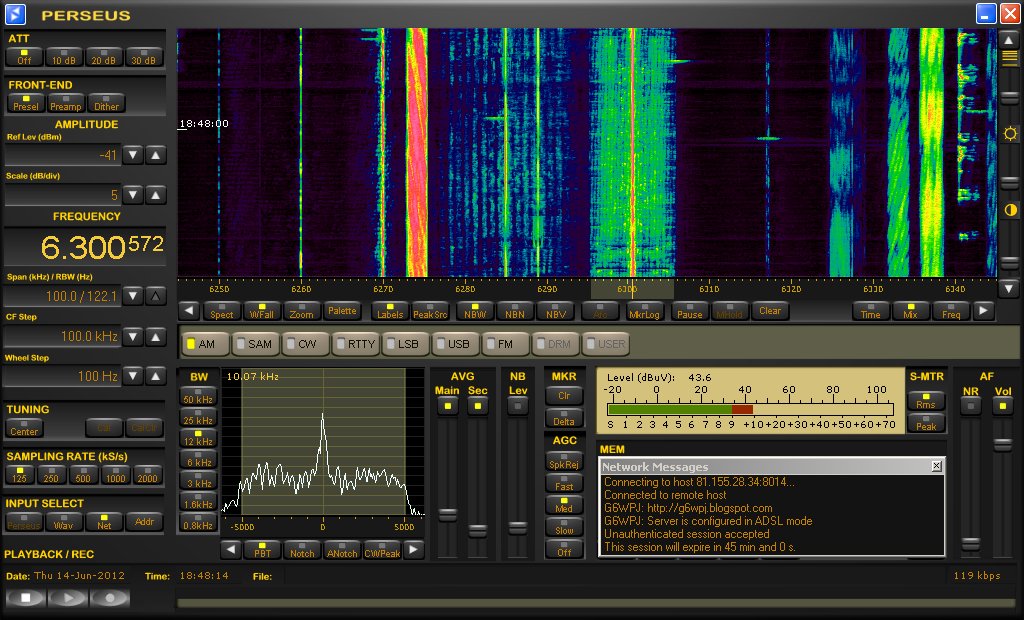Click the Clear button
This screenshot has height=620, width=1024.
click(770, 311)
